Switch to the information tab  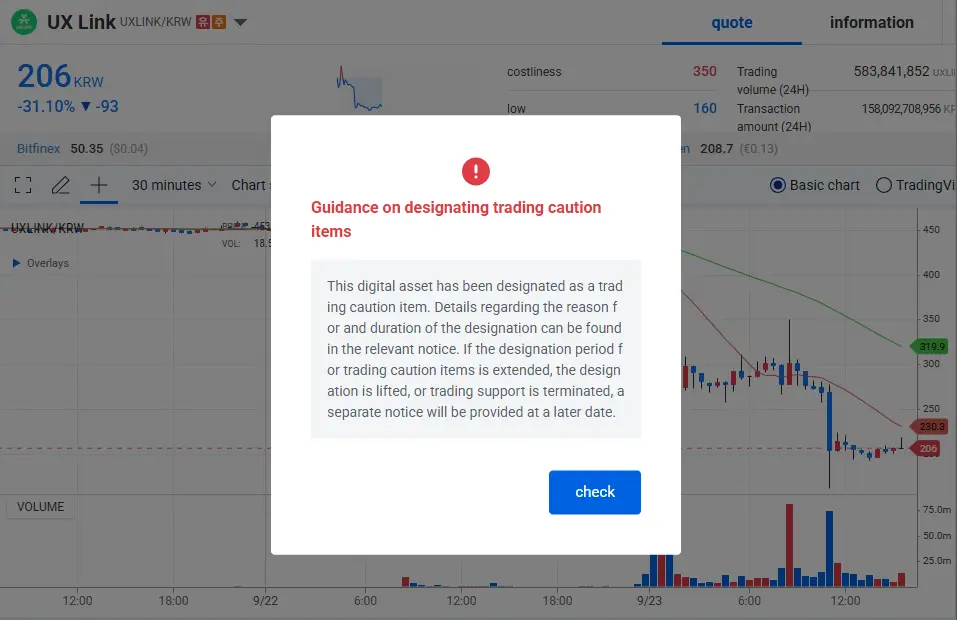(871, 23)
